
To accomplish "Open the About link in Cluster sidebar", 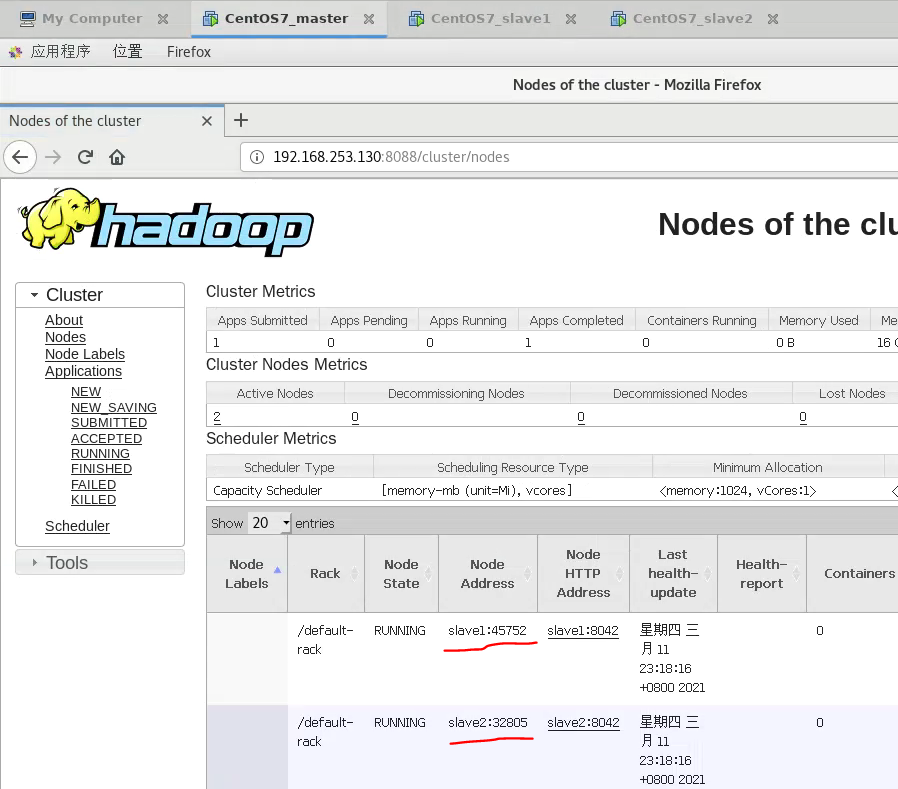I will click(64, 320).
